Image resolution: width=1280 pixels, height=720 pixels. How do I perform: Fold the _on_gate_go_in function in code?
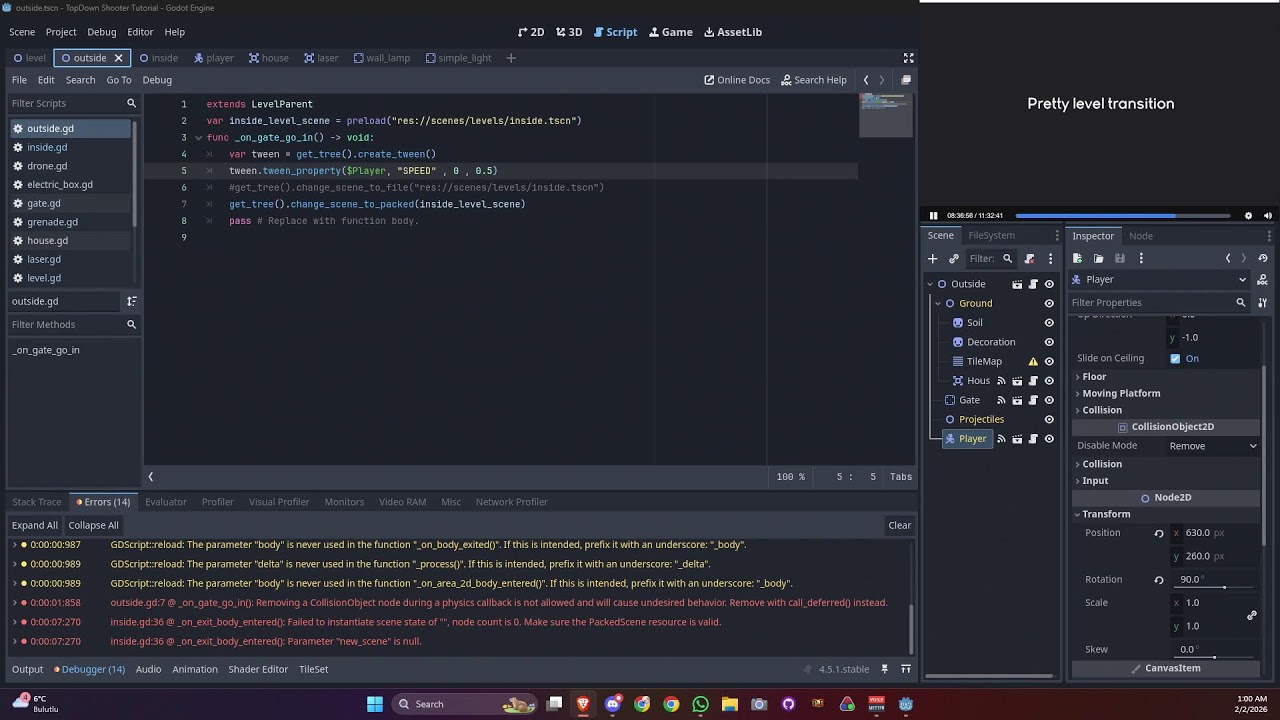[198, 138]
